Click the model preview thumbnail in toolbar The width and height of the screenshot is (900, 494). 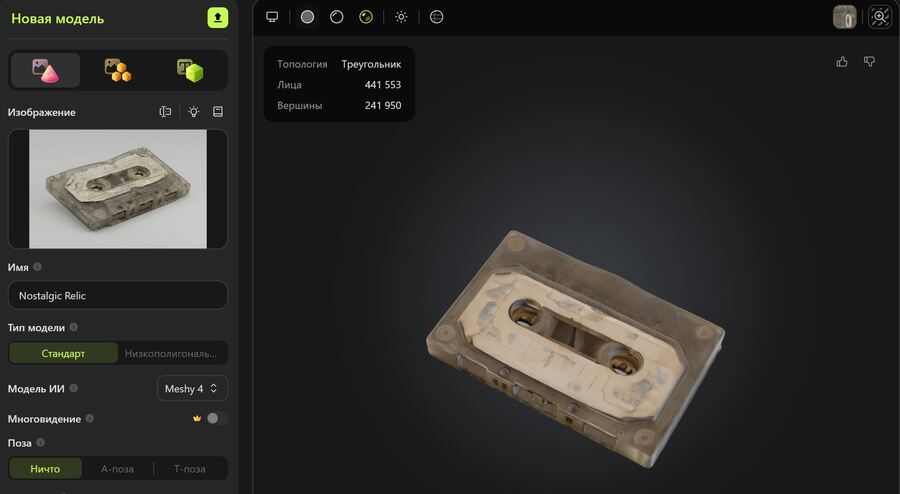845,17
